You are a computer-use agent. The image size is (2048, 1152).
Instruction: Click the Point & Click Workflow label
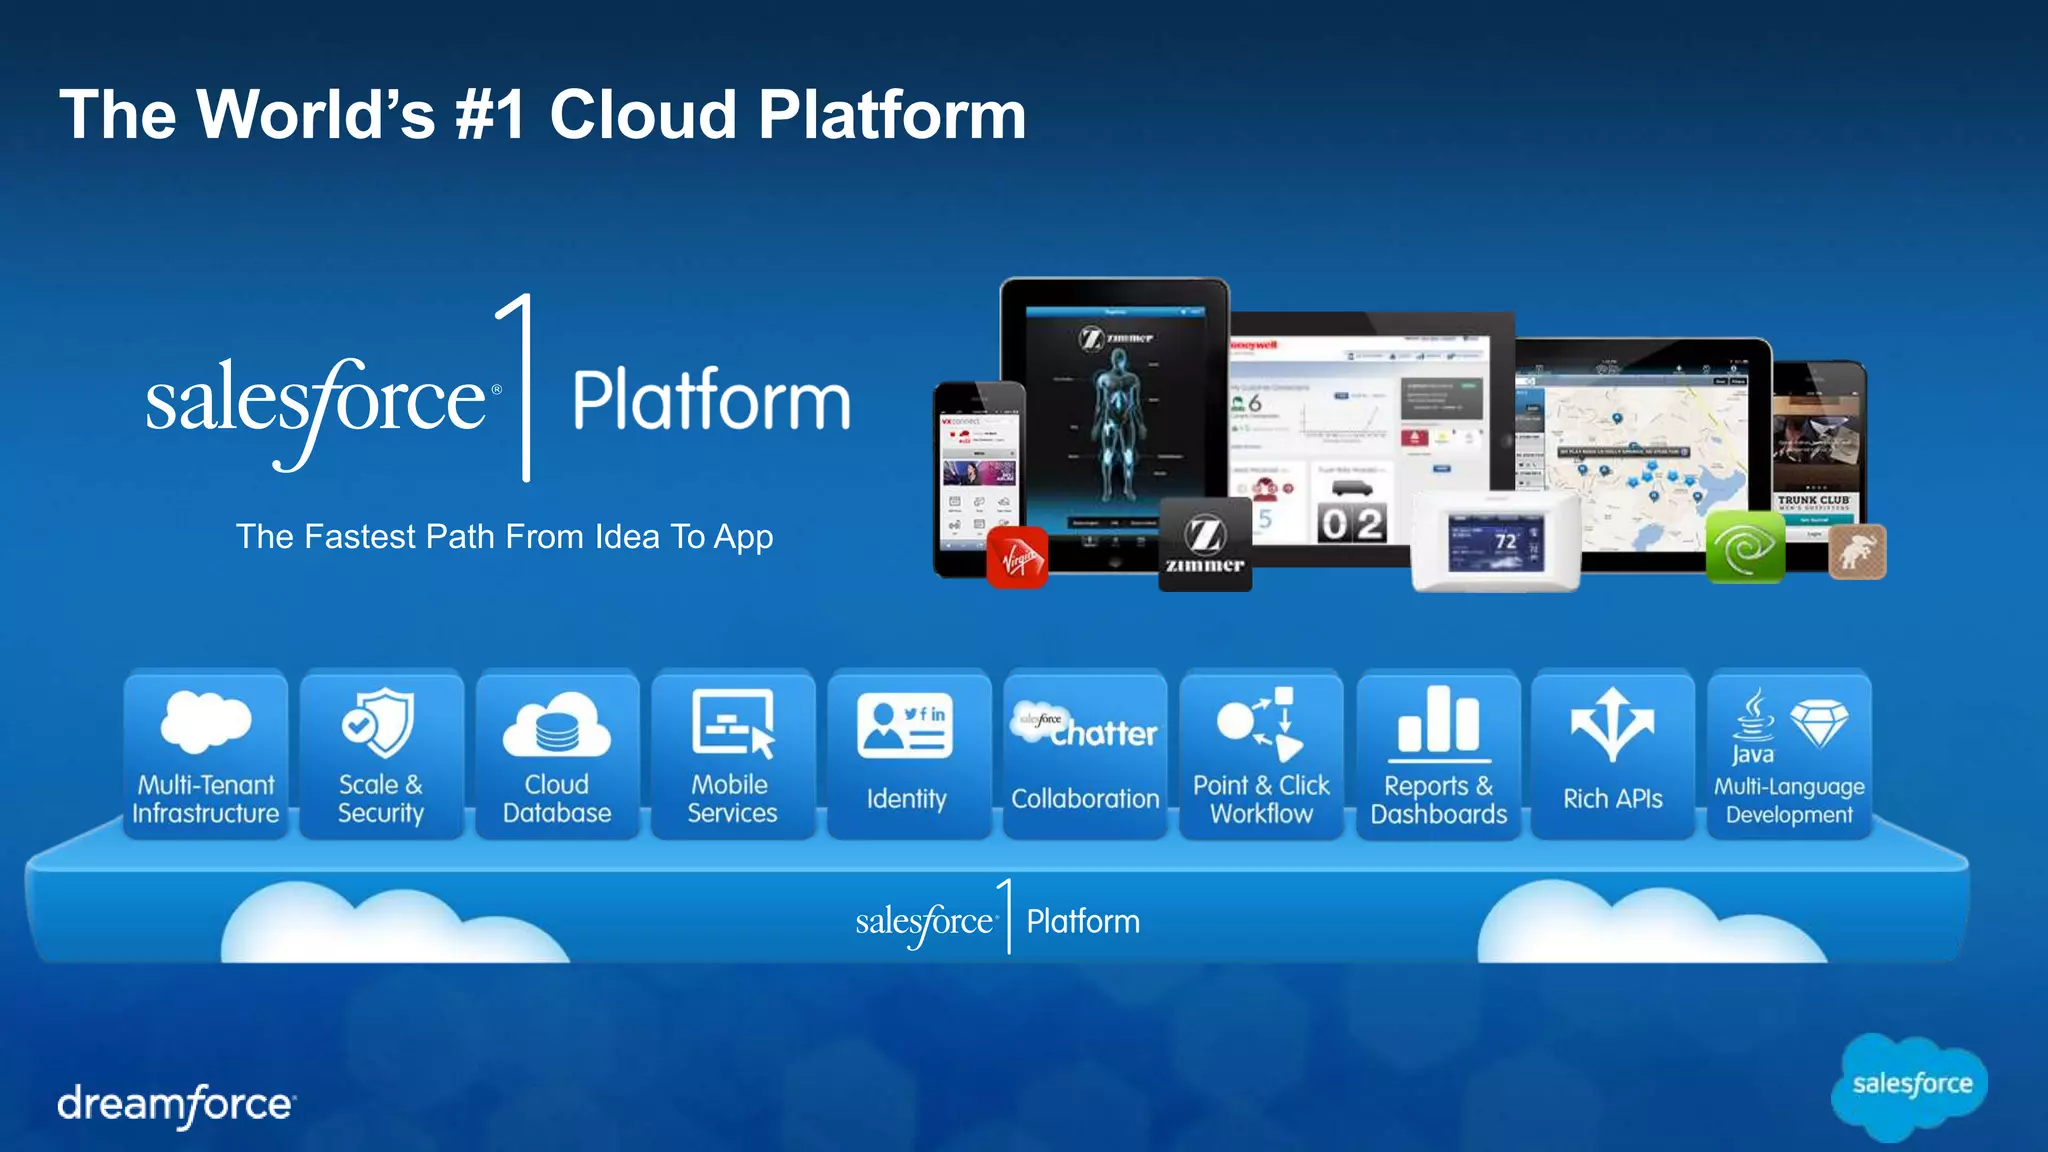click(x=1261, y=799)
